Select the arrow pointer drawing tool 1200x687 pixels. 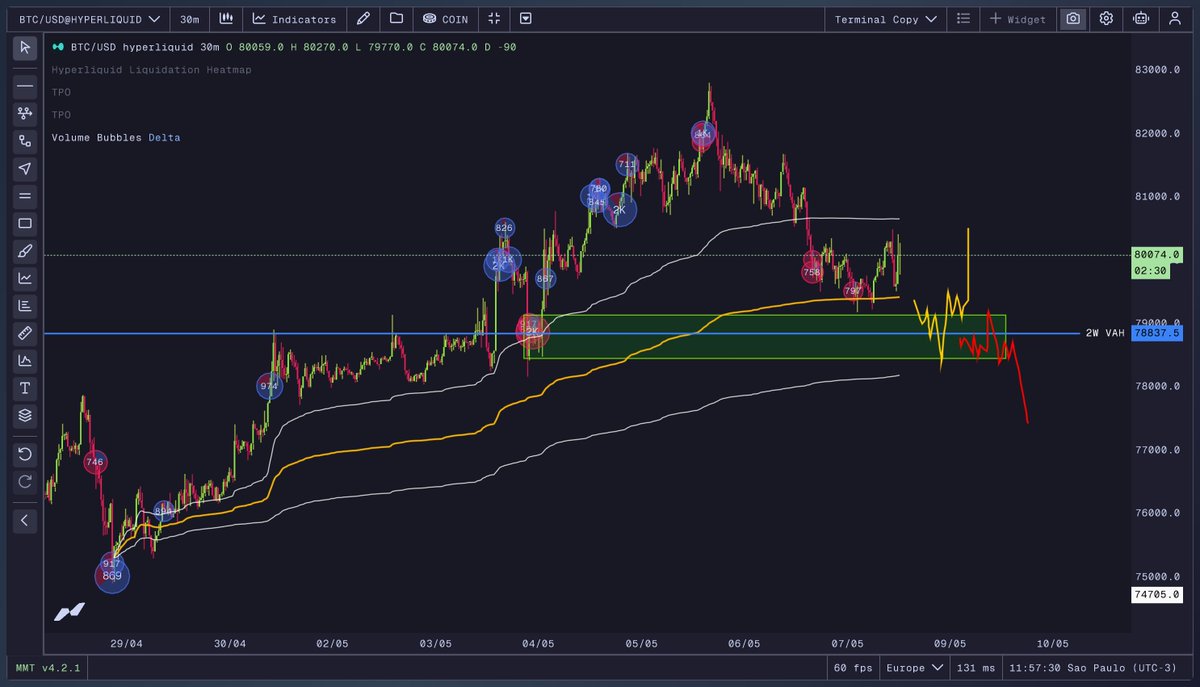[25, 169]
